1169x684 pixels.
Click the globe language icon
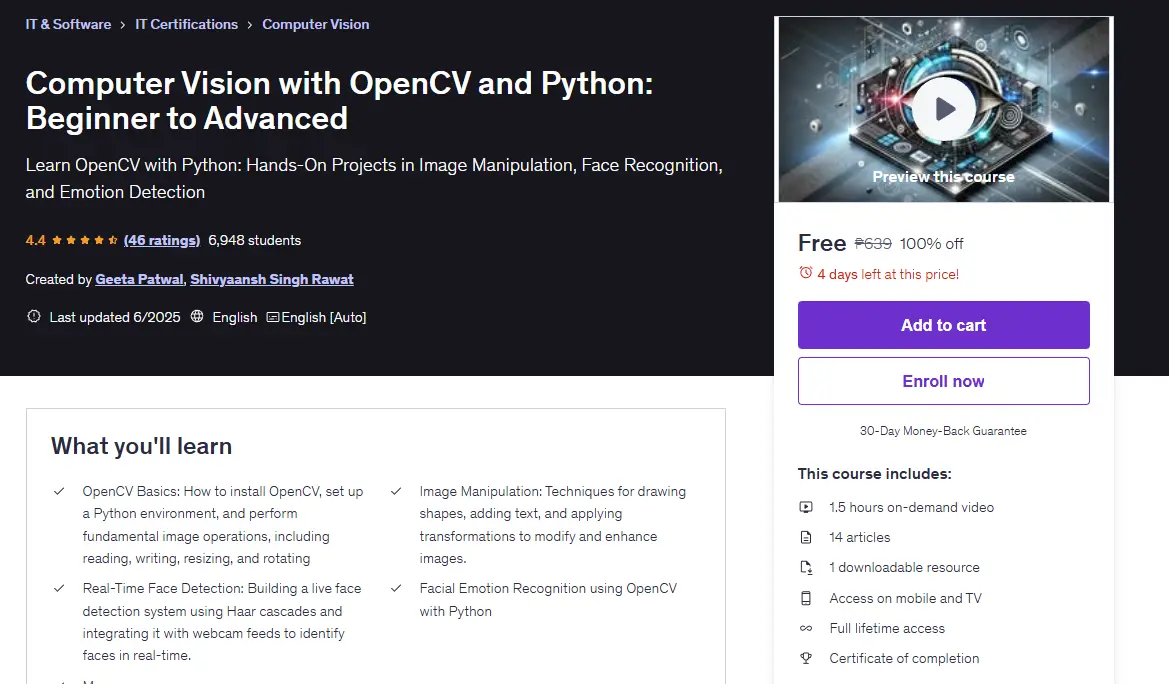(197, 316)
